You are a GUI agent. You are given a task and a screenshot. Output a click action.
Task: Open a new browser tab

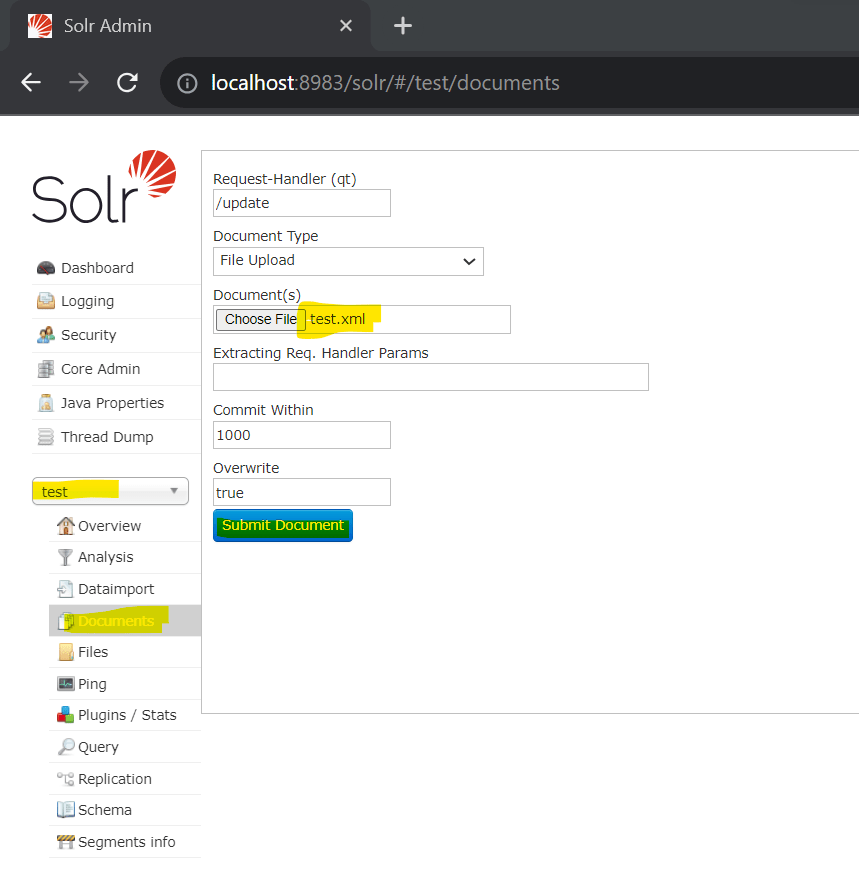click(403, 26)
